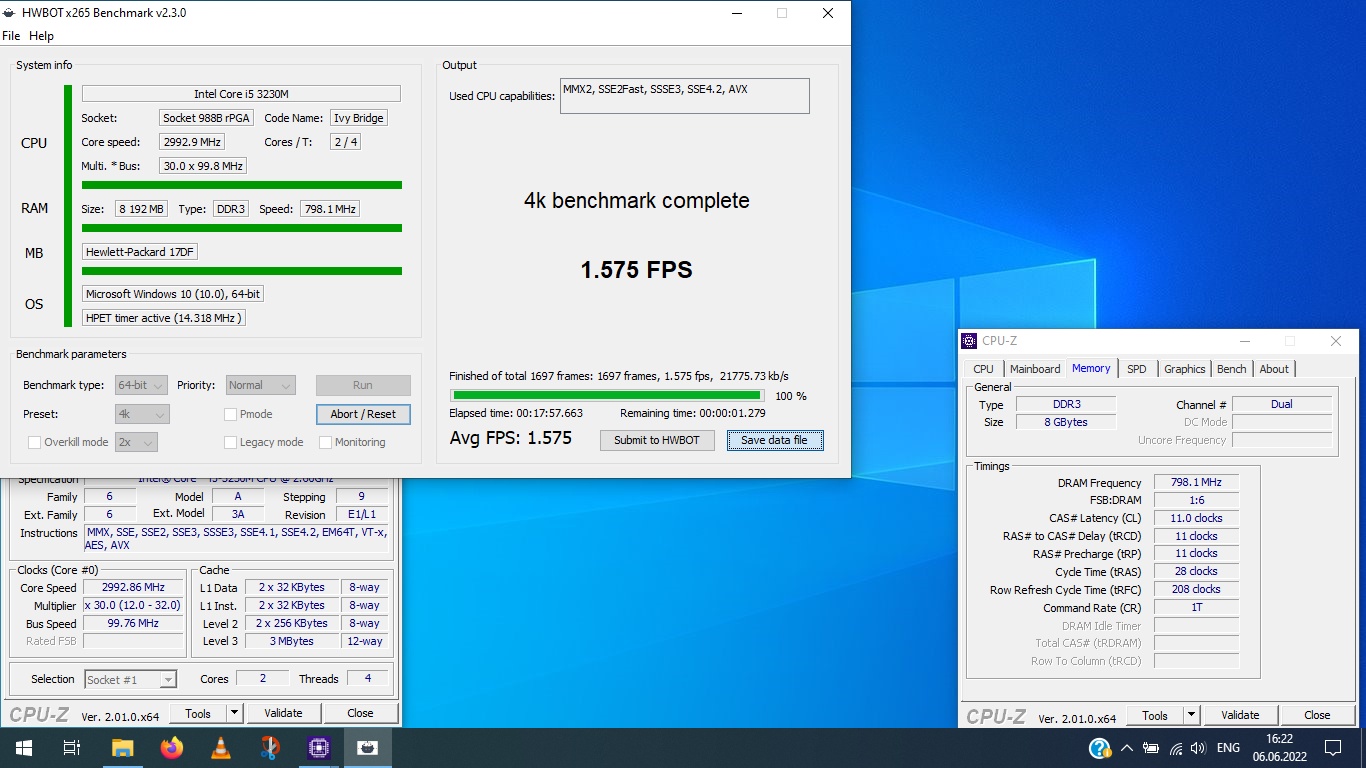Select HWBOT x265 Benchmark taskbar icon
Image resolution: width=1366 pixels, height=768 pixels.
tap(368, 747)
